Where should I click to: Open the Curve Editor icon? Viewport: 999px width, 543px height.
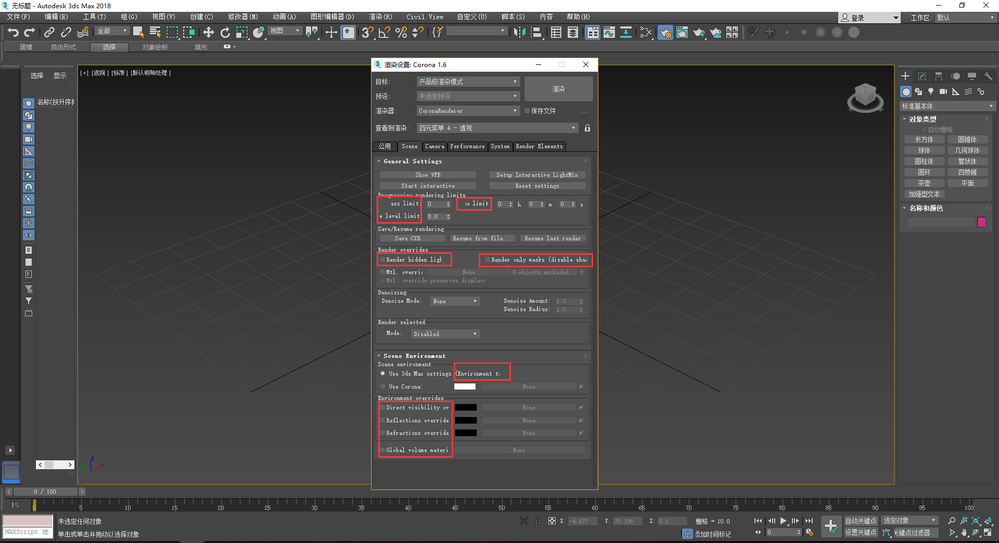point(609,32)
